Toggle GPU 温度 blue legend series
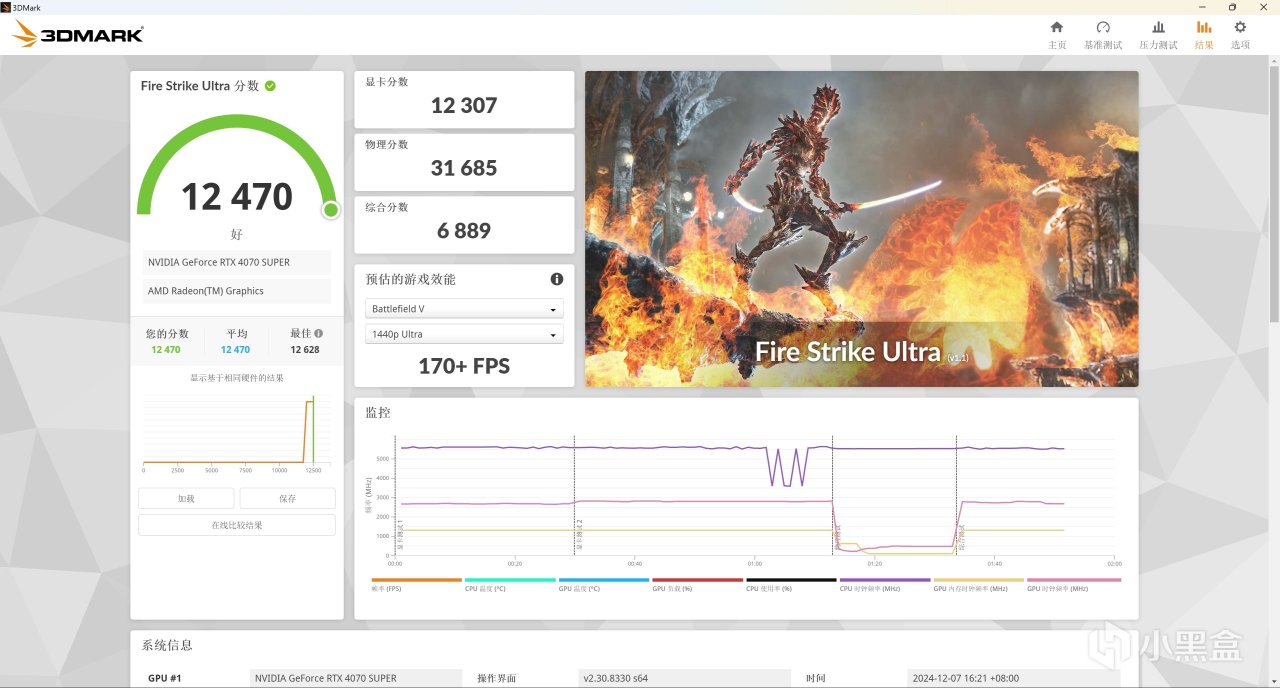This screenshot has width=1280, height=688. click(x=603, y=584)
